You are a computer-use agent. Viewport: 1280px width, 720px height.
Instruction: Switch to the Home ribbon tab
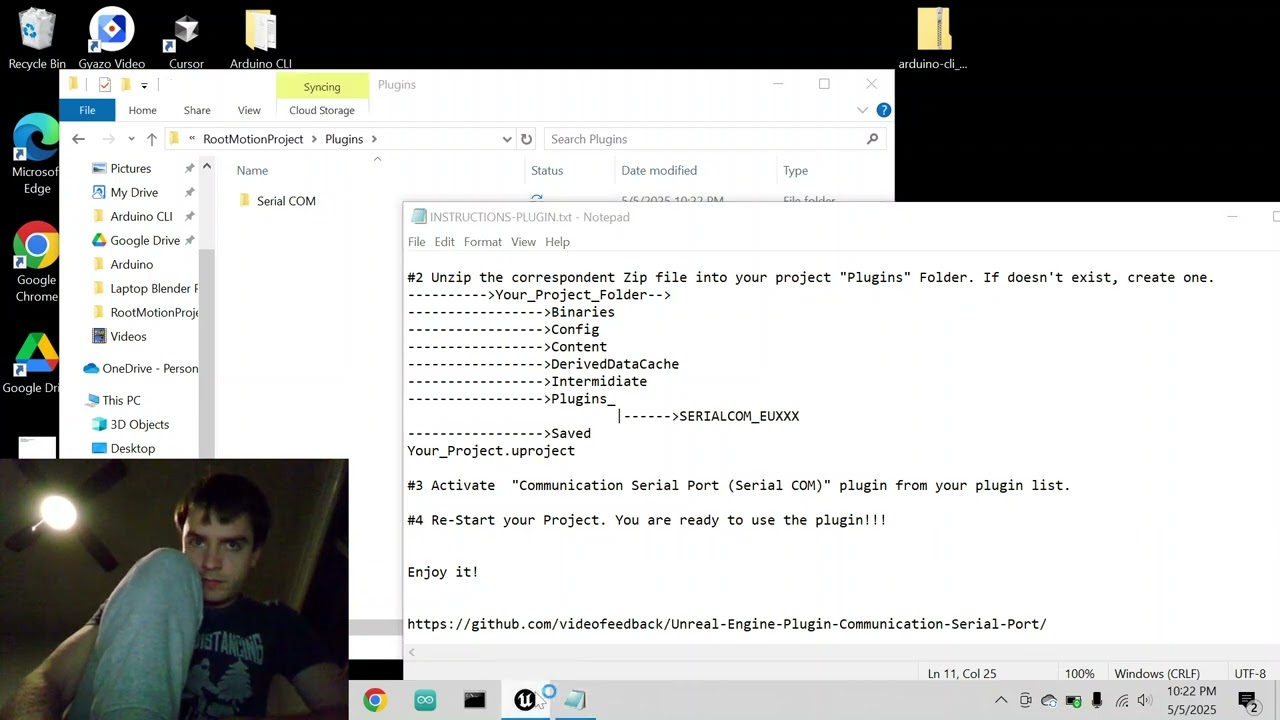click(142, 110)
